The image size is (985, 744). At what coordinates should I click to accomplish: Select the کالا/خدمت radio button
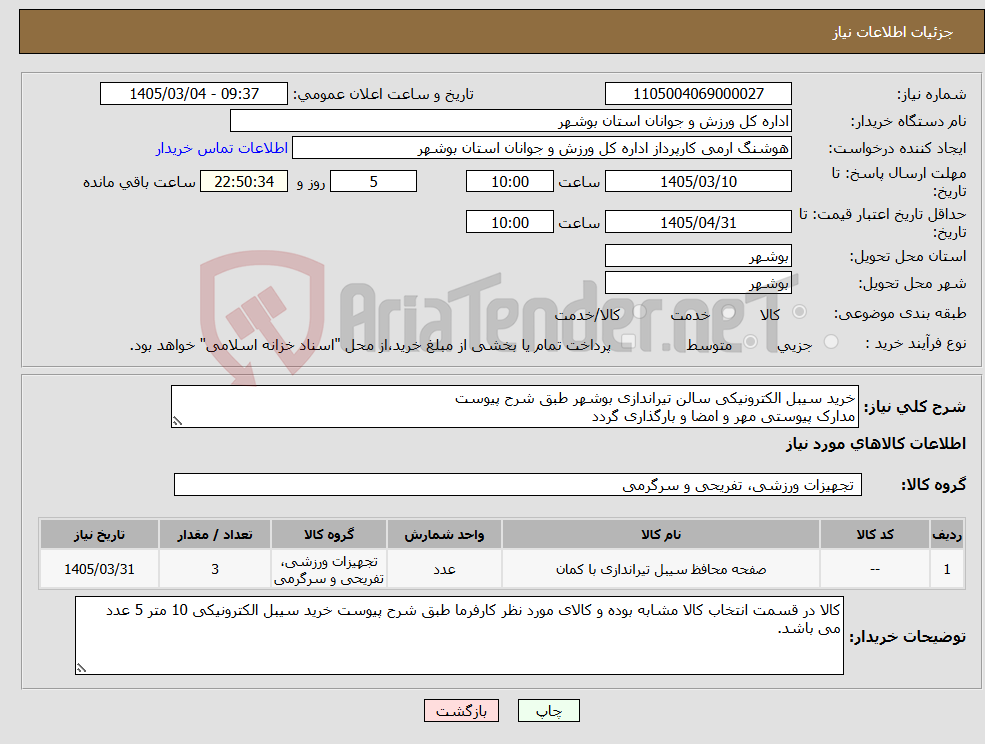pyautogui.click(x=639, y=312)
